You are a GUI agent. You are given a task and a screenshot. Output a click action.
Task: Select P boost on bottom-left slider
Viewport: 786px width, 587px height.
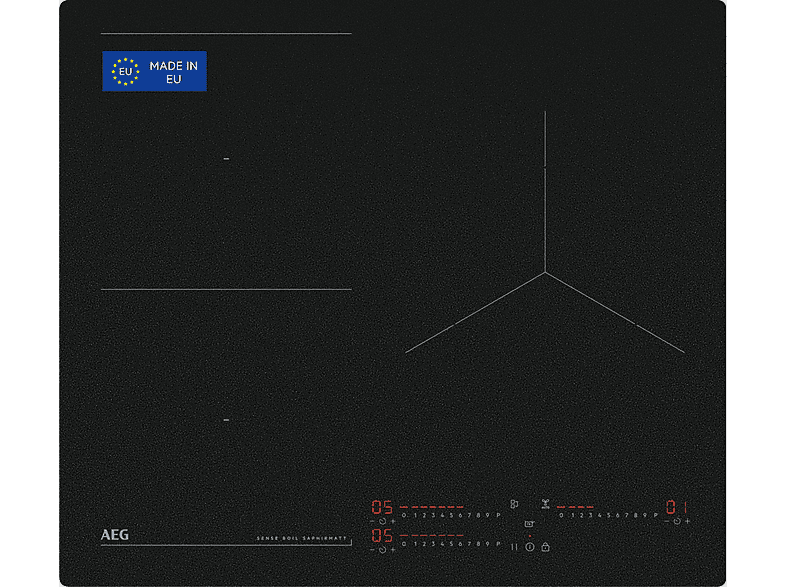498,544
